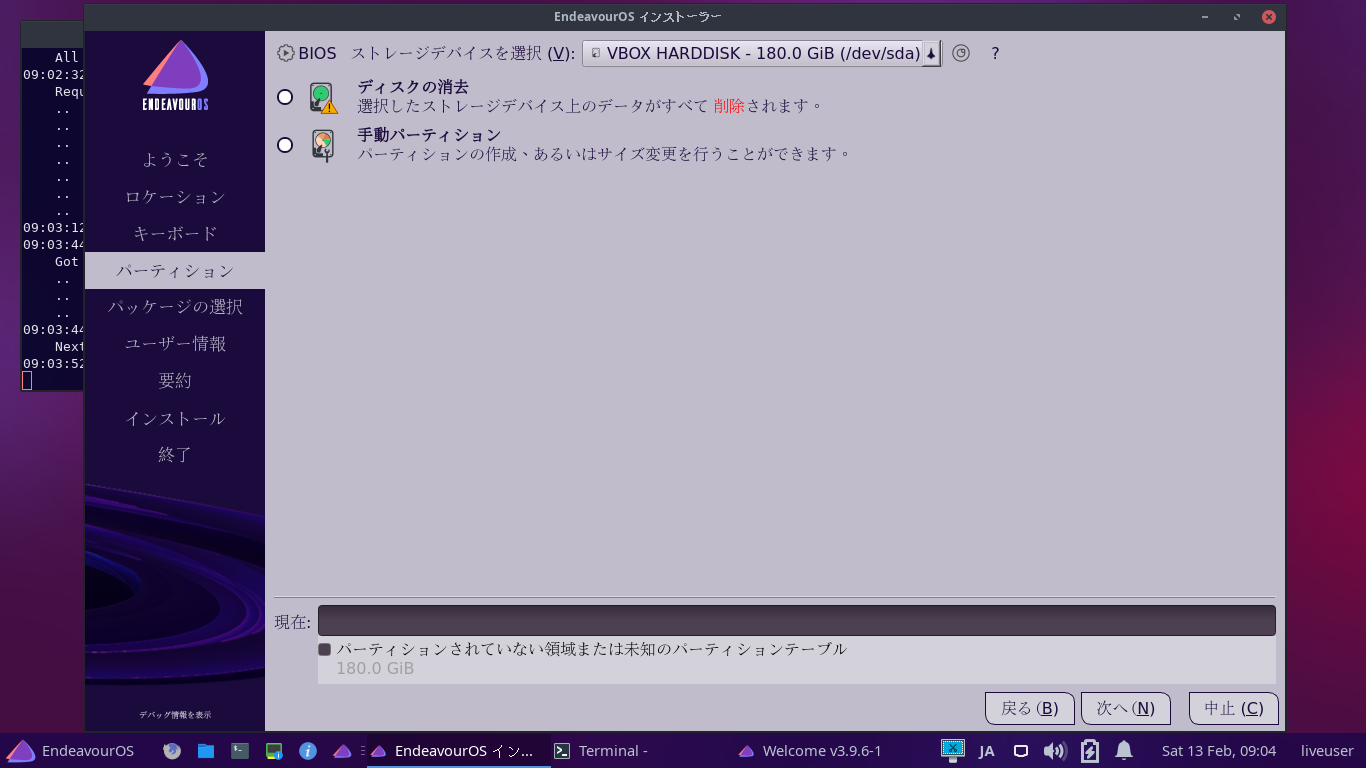Click the dropdown arrow of storage device selector

tap(931, 54)
